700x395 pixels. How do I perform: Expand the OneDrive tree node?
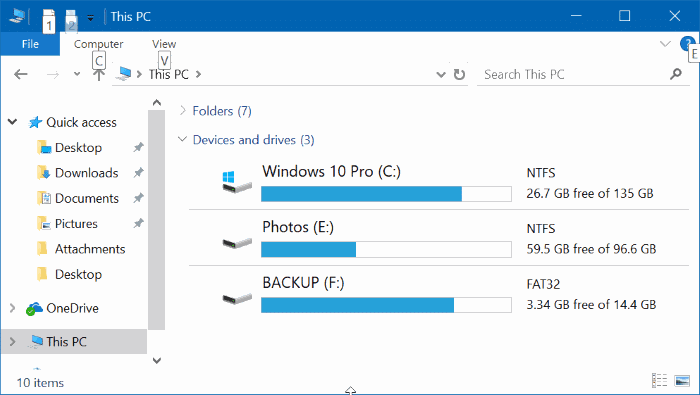pos(12,308)
